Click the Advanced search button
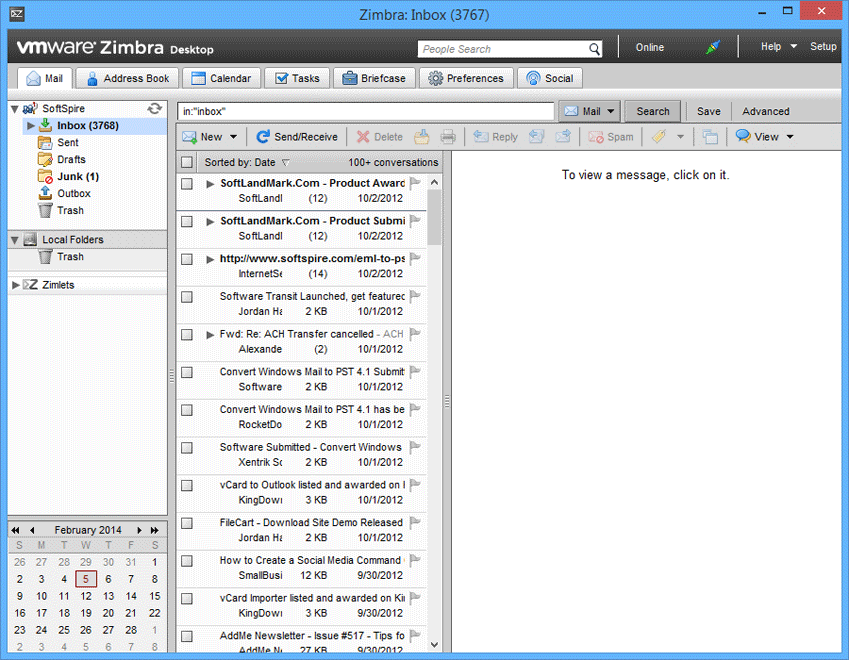The height and width of the screenshot is (660, 849). point(765,111)
